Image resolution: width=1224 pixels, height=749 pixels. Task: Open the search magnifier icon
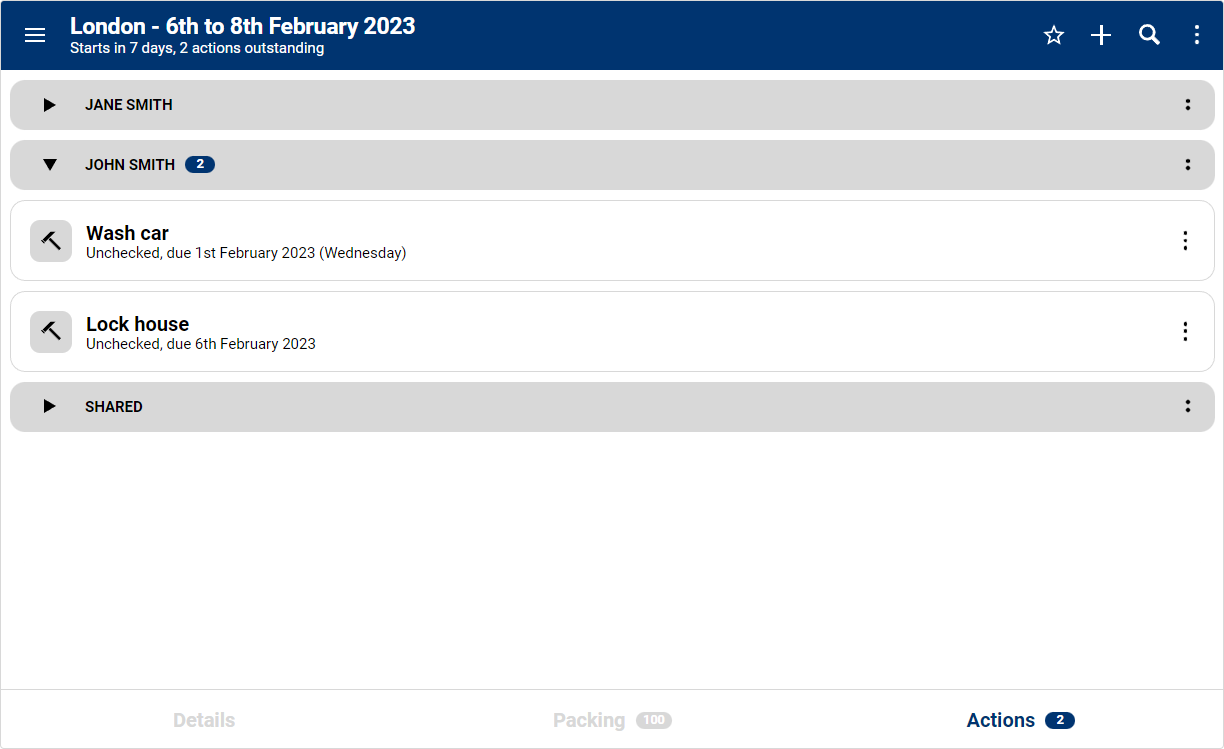click(1149, 35)
